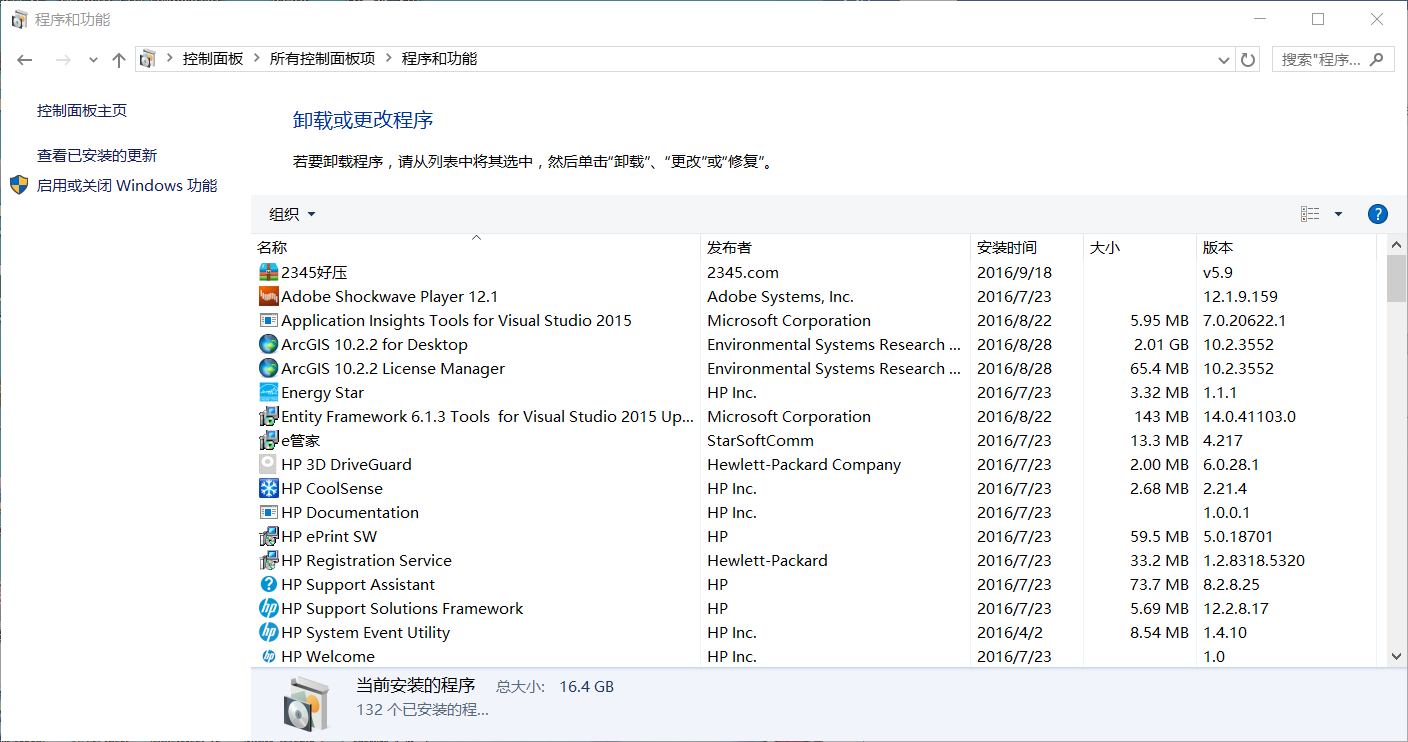The height and width of the screenshot is (742, 1408).
Task: Click the Entity Framework 6.1.3 Tools icon
Action: [x=268, y=416]
